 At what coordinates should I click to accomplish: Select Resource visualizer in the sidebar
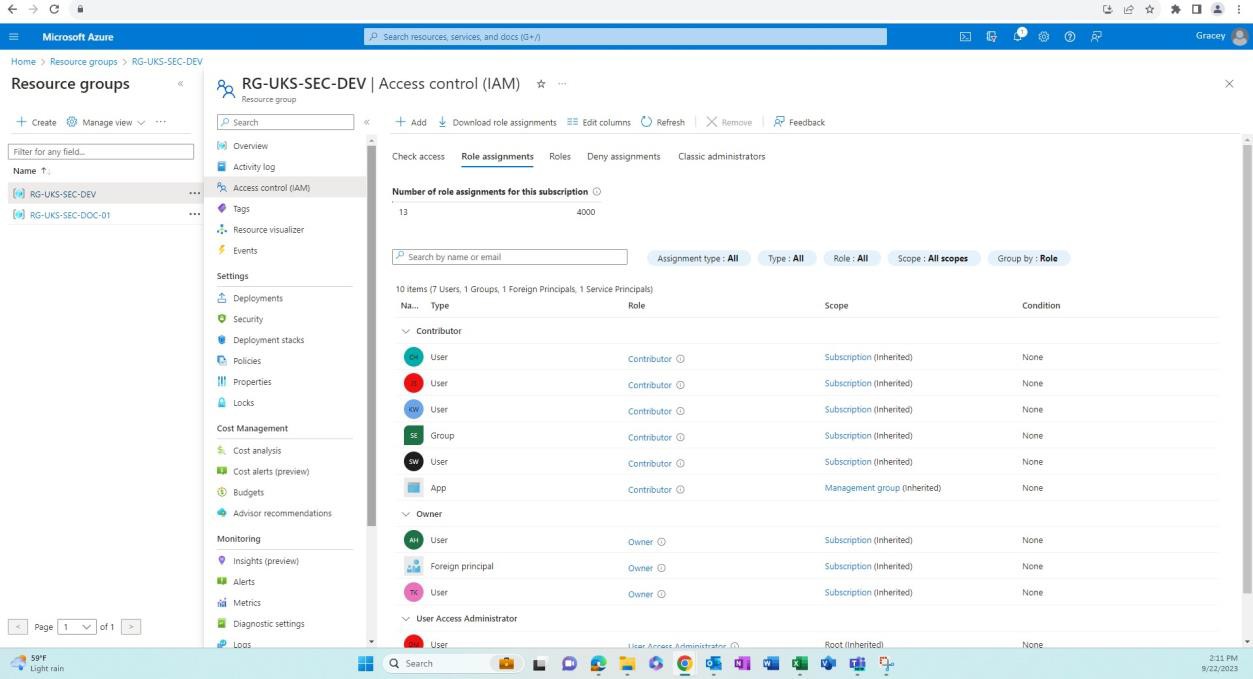pyautogui.click(x=270, y=229)
